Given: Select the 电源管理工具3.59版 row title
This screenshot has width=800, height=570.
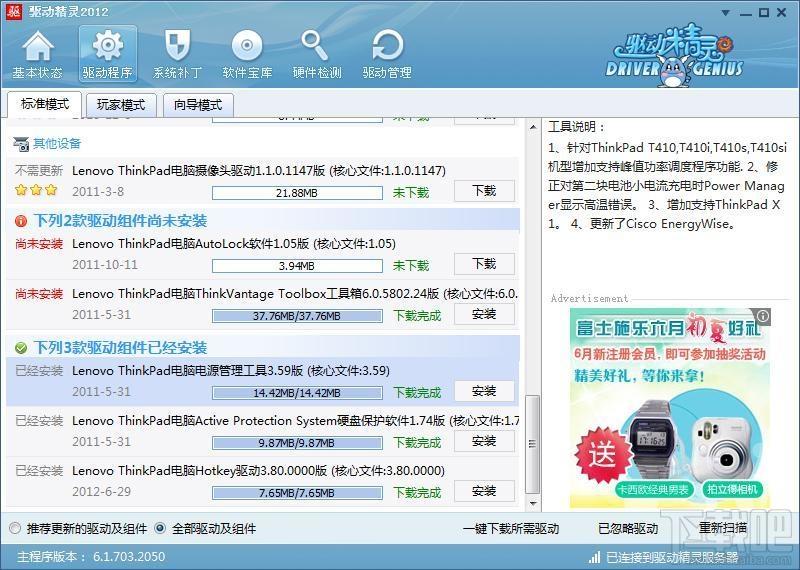Looking at the screenshot, I should (x=231, y=370).
